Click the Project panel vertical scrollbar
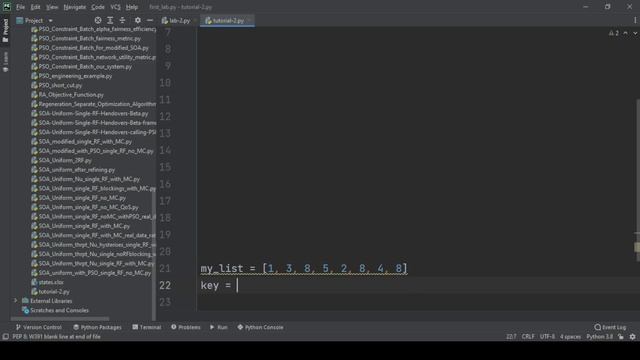Image resolution: width=640 pixels, height=360 pixels. click(154, 255)
